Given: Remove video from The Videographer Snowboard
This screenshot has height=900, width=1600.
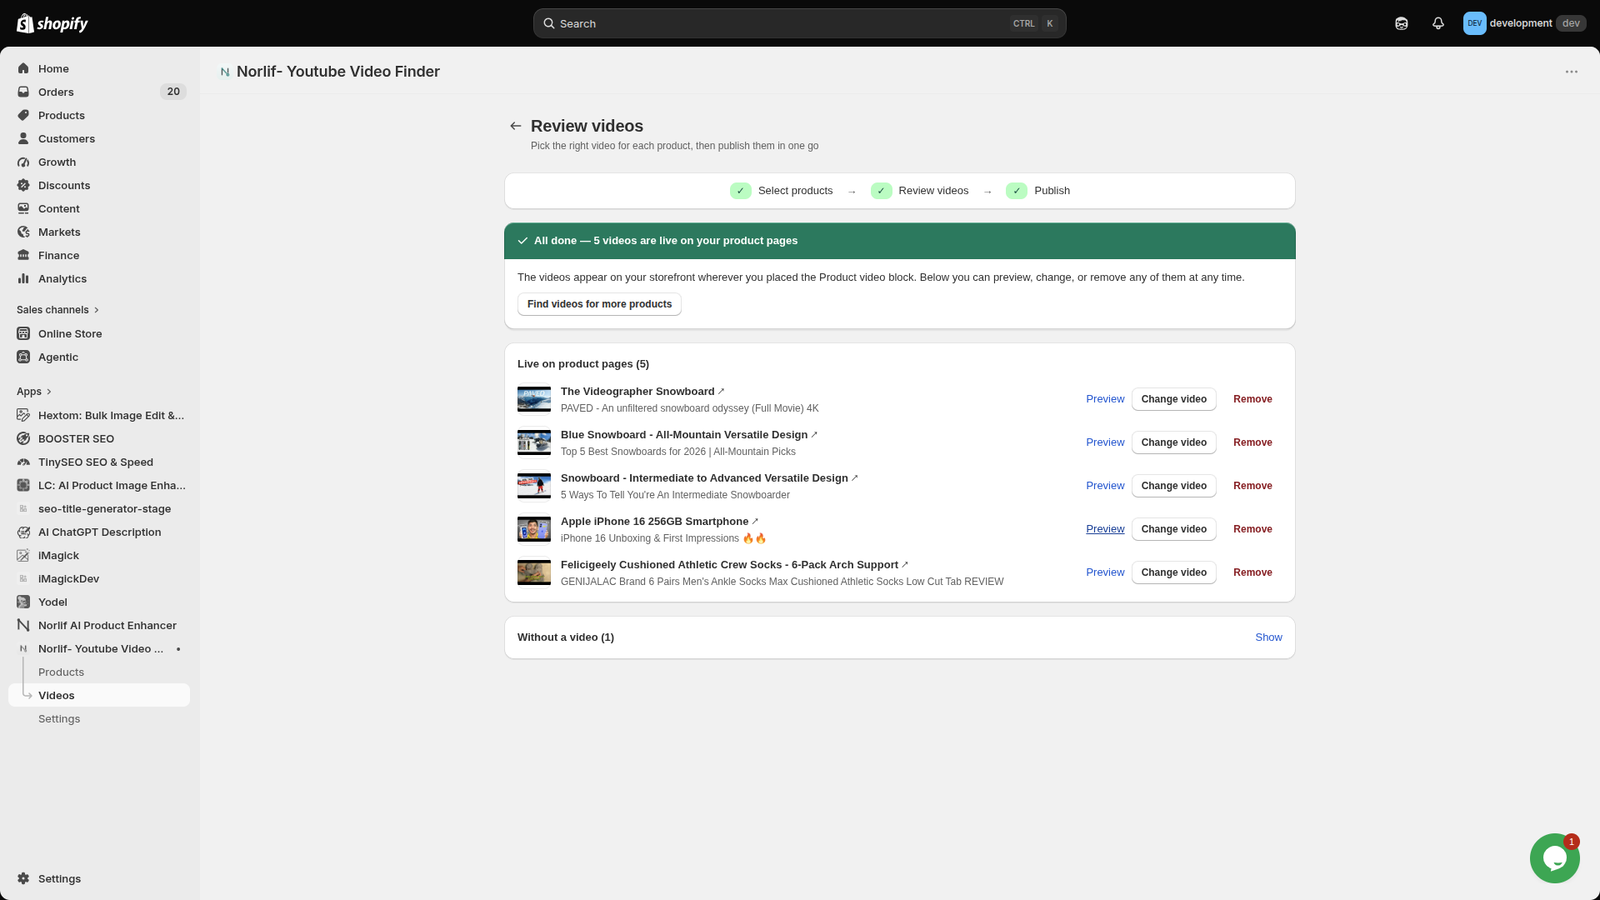Looking at the screenshot, I should click(1252, 399).
